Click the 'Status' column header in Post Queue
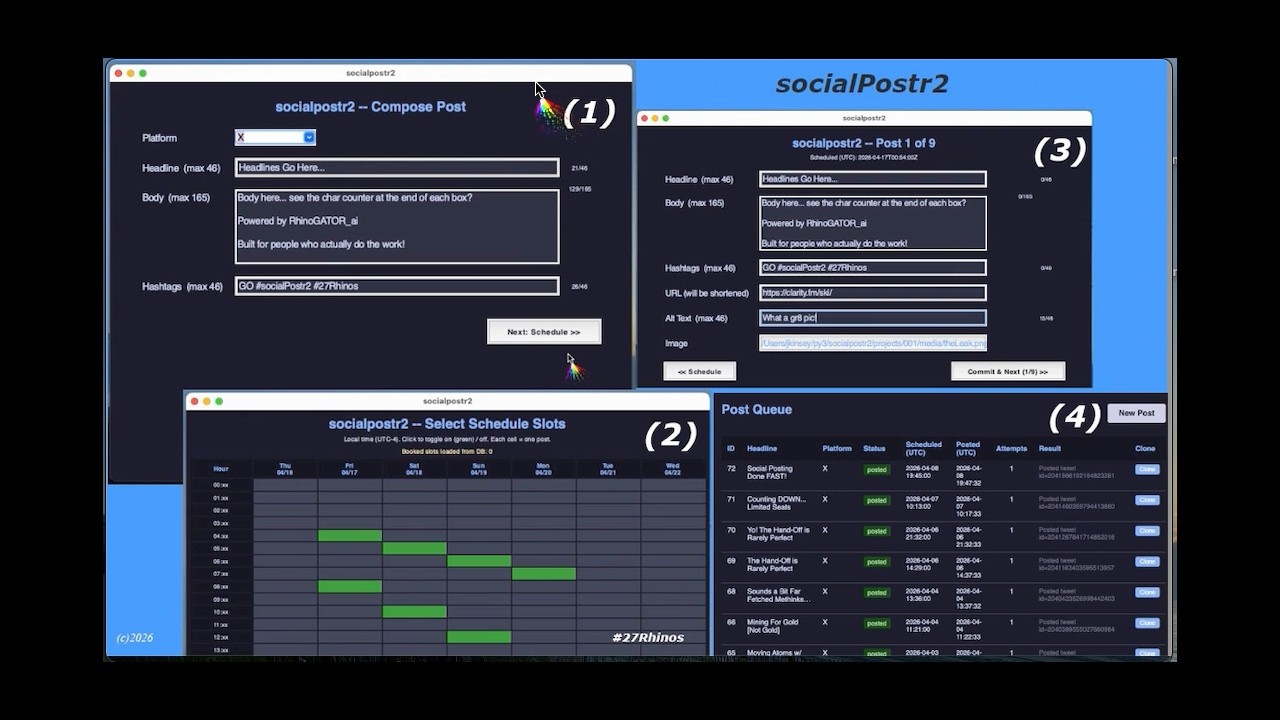The height and width of the screenshot is (720, 1280). tap(875, 448)
